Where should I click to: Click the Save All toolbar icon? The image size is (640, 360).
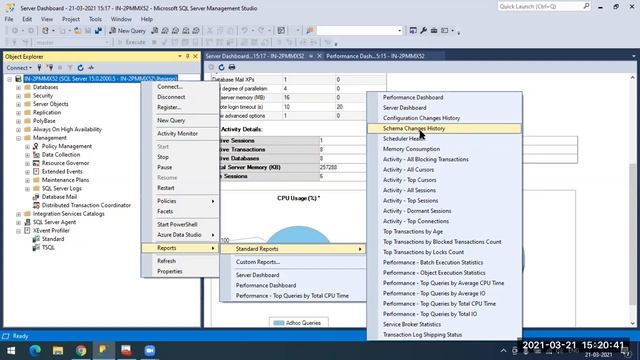tap(98, 31)
